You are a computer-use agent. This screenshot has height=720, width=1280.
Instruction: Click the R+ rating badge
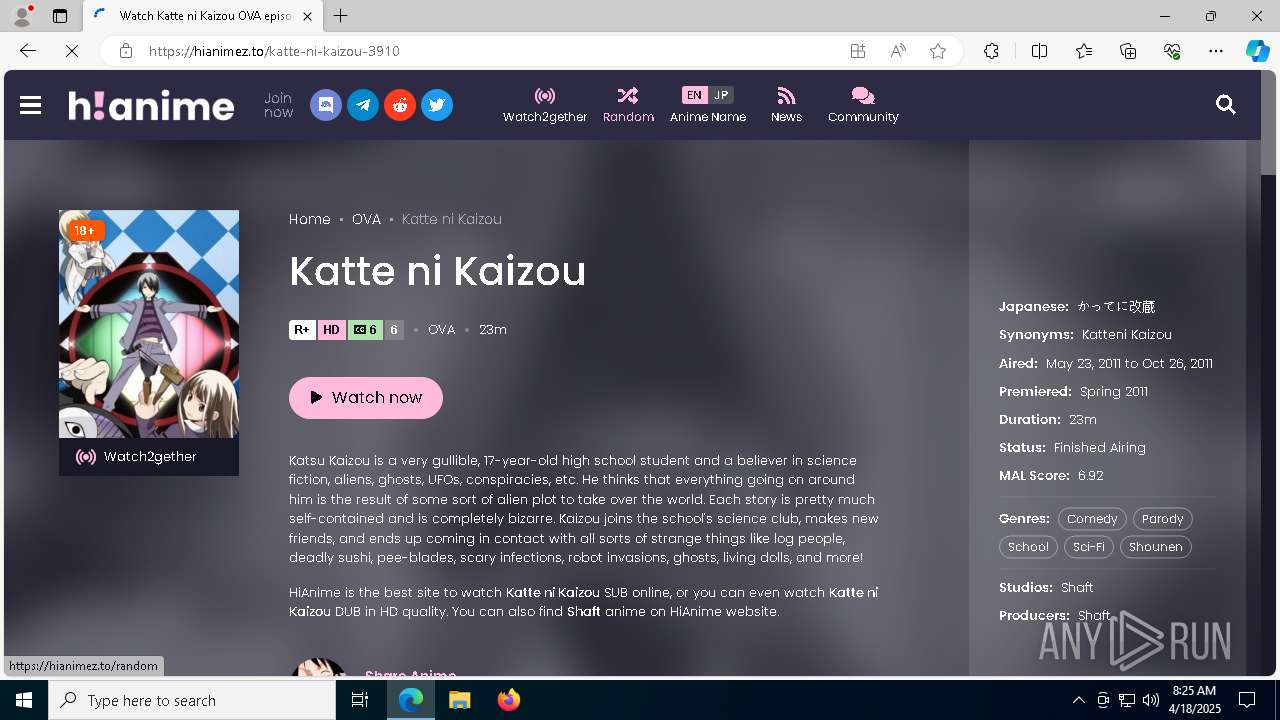pos(302,330)
